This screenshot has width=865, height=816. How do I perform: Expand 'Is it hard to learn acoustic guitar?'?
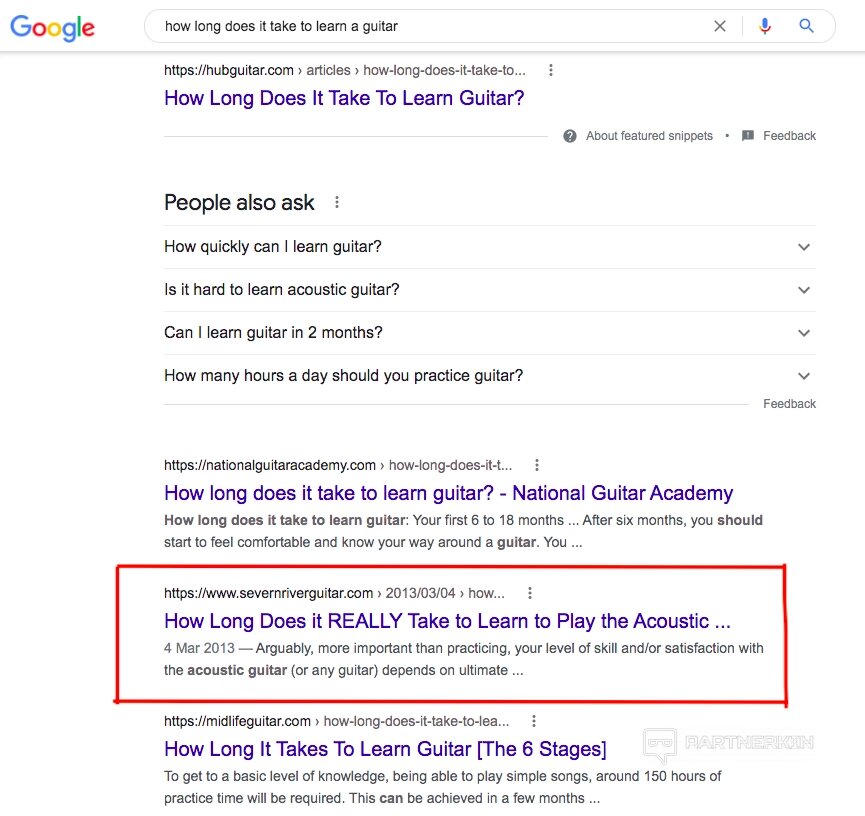click(x=804, y=290)
